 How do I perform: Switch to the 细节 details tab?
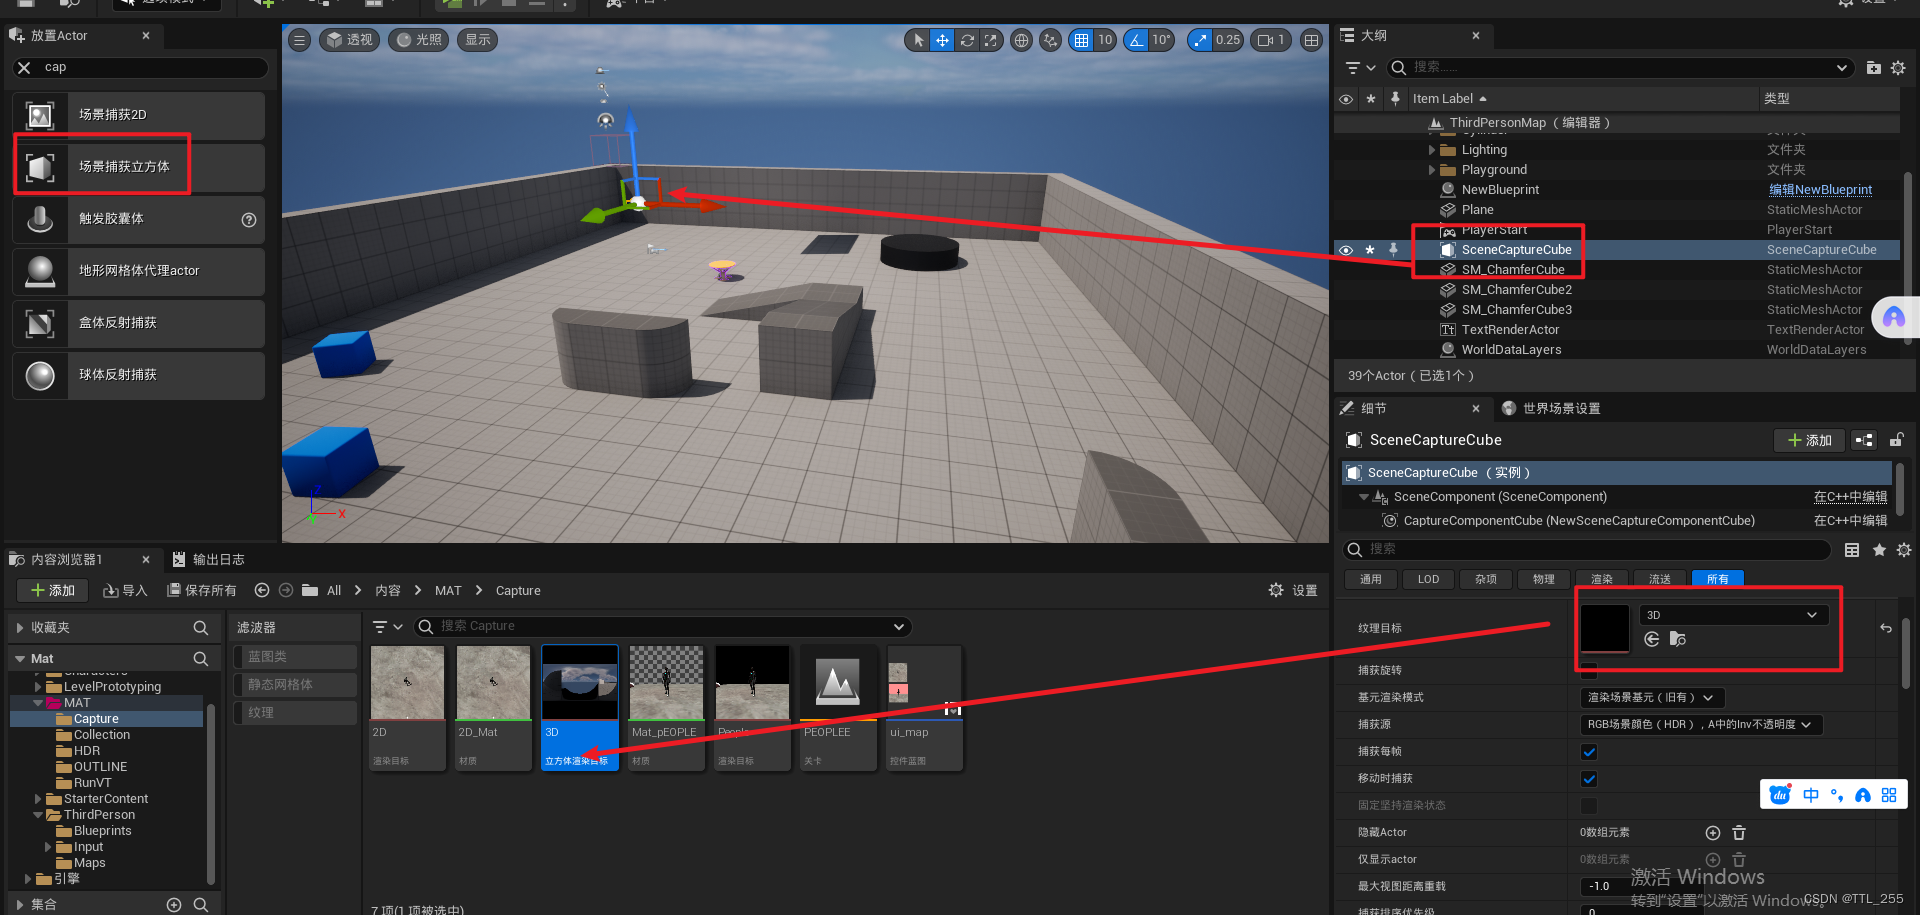point(1373,409)
